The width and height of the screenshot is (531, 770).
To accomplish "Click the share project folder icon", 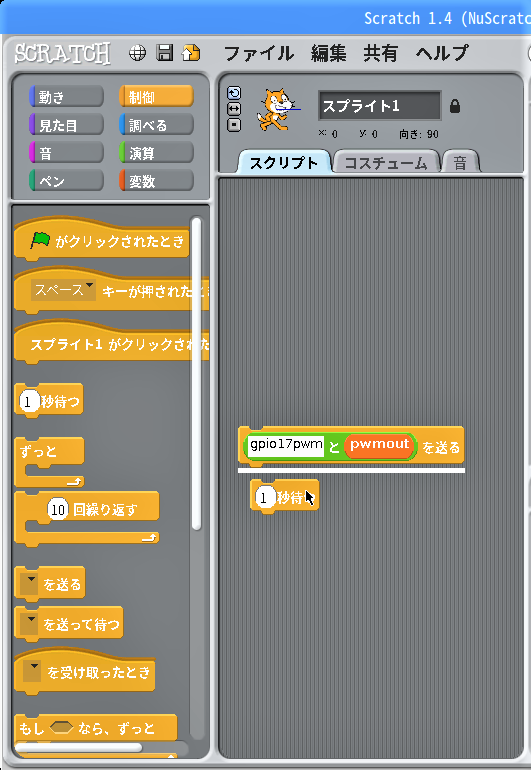I will pyautogui.click(x=191, y=53).
